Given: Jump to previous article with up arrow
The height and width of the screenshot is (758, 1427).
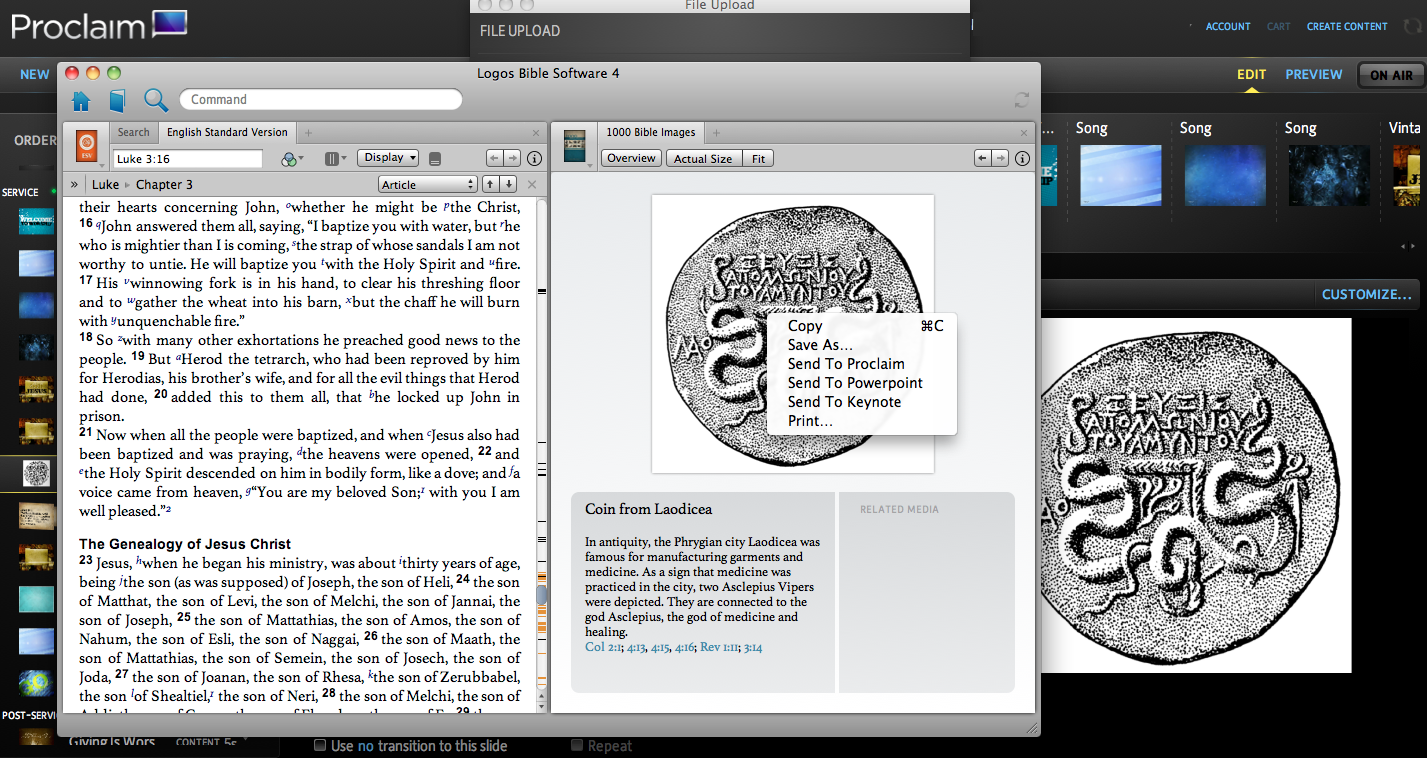Looking at the screenshot, I should pos(490,184).
